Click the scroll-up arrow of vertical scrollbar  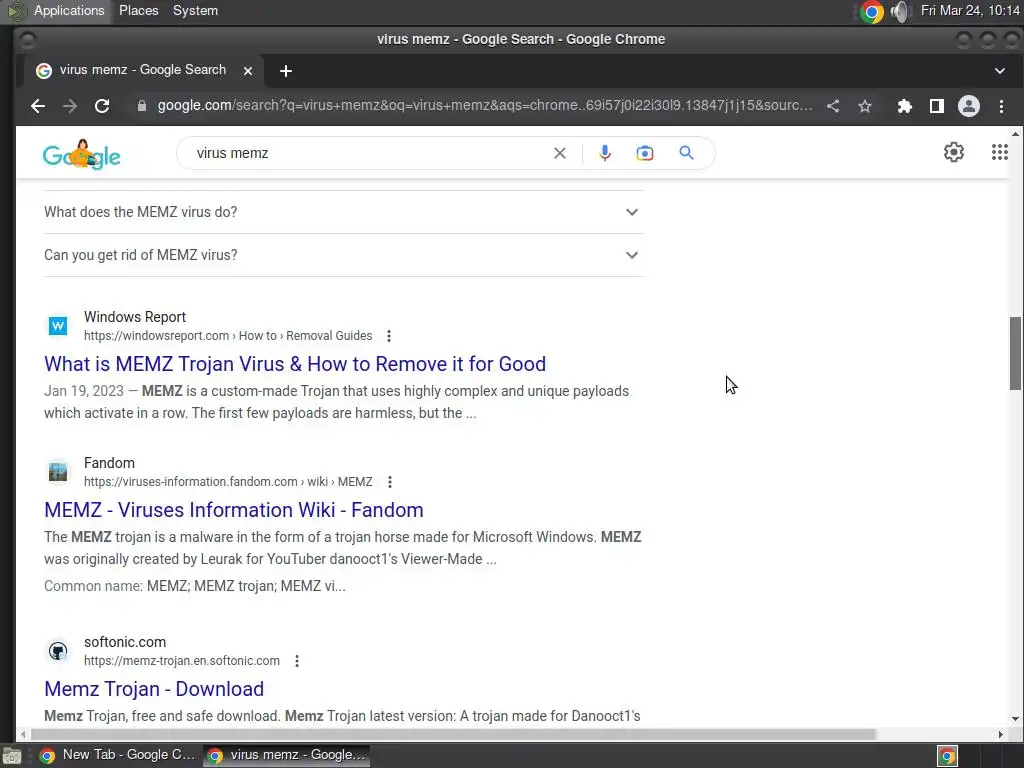coord(1015,134)
